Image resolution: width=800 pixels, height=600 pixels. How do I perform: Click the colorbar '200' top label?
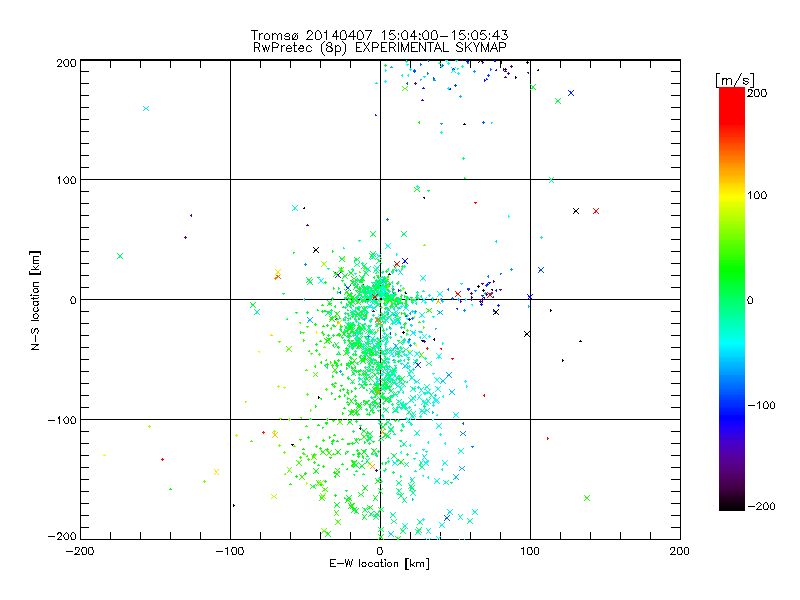click(x=757, y=93)
